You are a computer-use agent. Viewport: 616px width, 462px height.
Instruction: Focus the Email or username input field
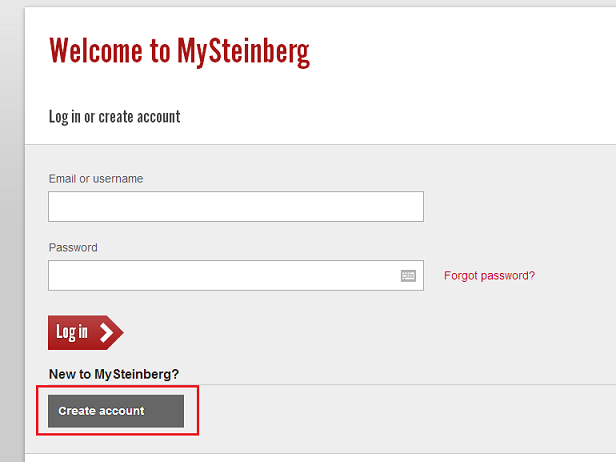(235, 207)
